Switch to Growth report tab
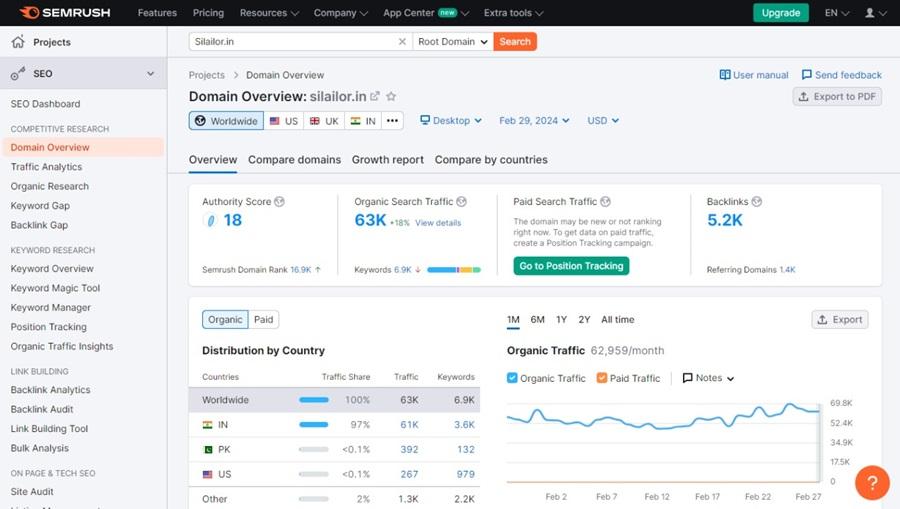Viewport: 900px width, 509px height. [387, 160]
